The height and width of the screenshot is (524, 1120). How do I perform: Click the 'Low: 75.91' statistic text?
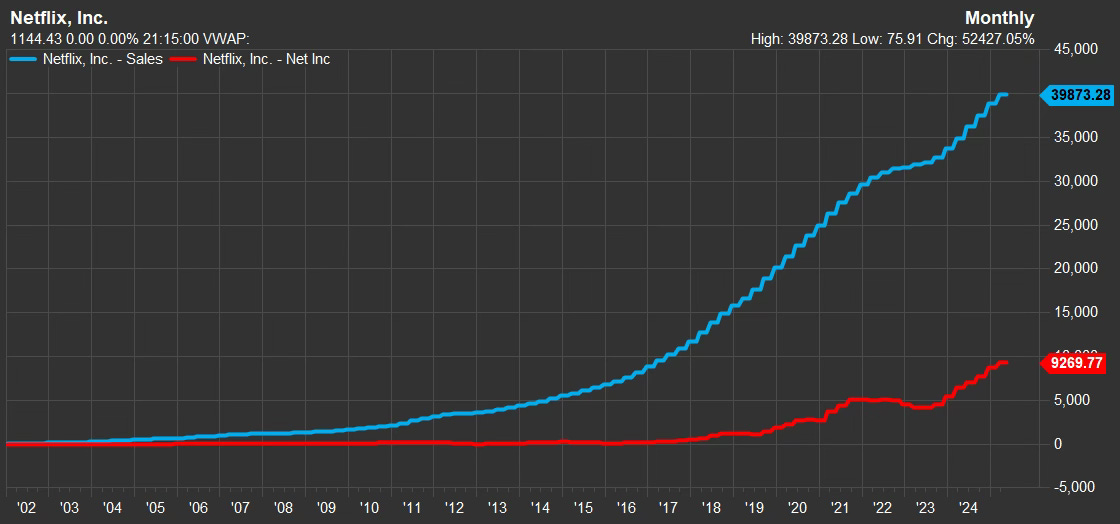coord(889,39)
